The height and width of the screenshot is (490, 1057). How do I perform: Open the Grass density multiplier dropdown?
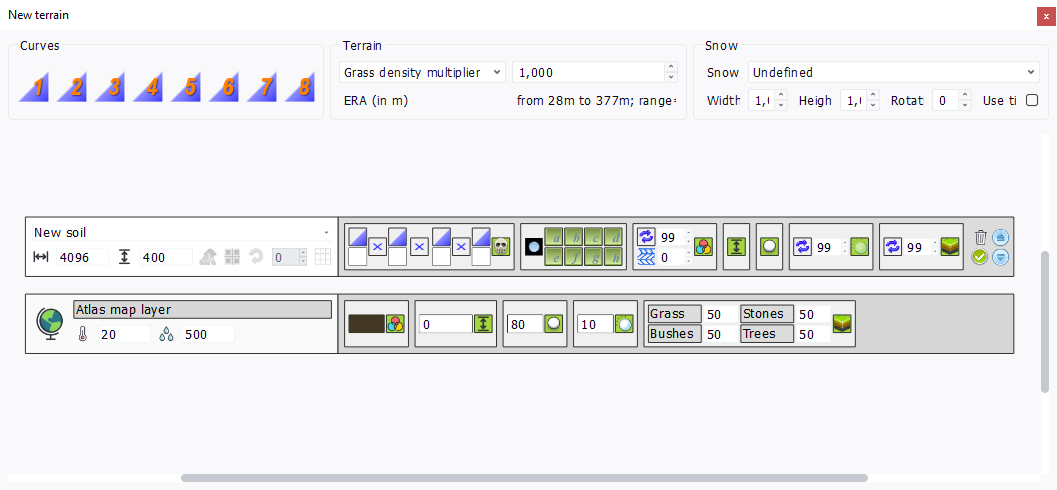[x=422, y=72]
